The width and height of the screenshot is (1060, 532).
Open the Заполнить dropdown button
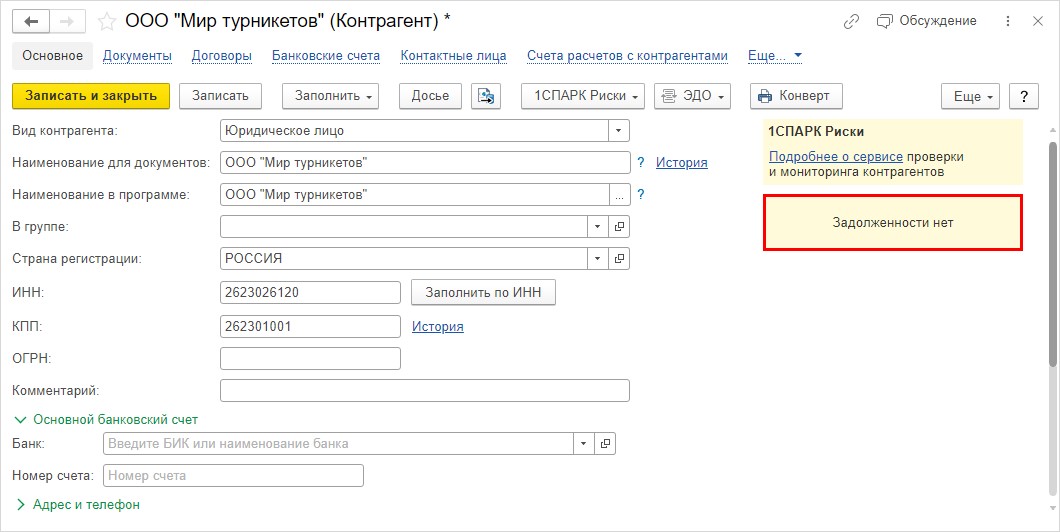click(x=331, y=96)
